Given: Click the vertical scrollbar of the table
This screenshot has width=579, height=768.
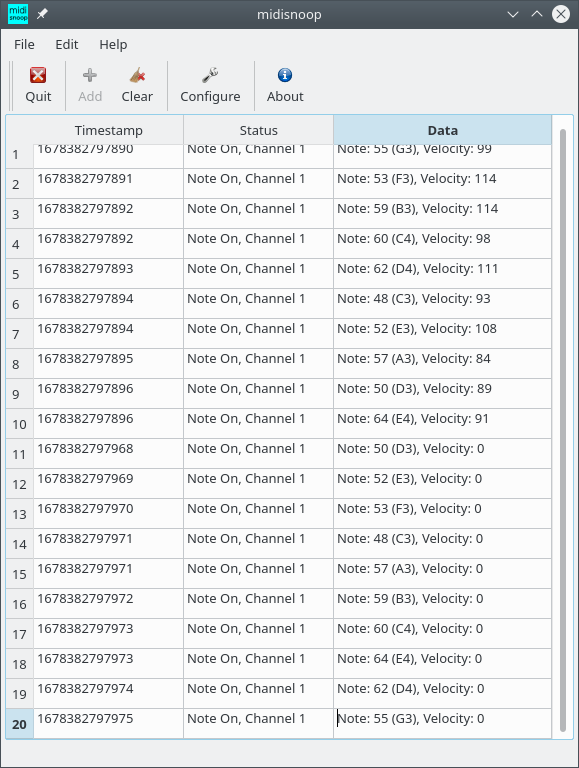Looking at the screenshot, I should click(563, 431).
